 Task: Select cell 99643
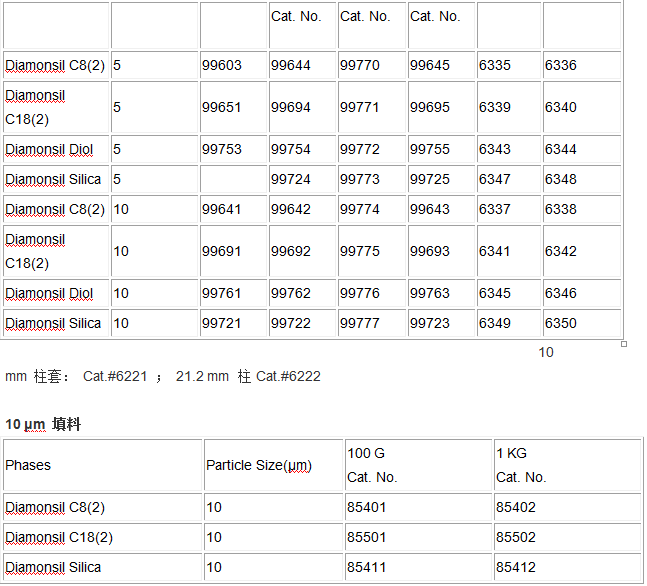tap(442, 209)
